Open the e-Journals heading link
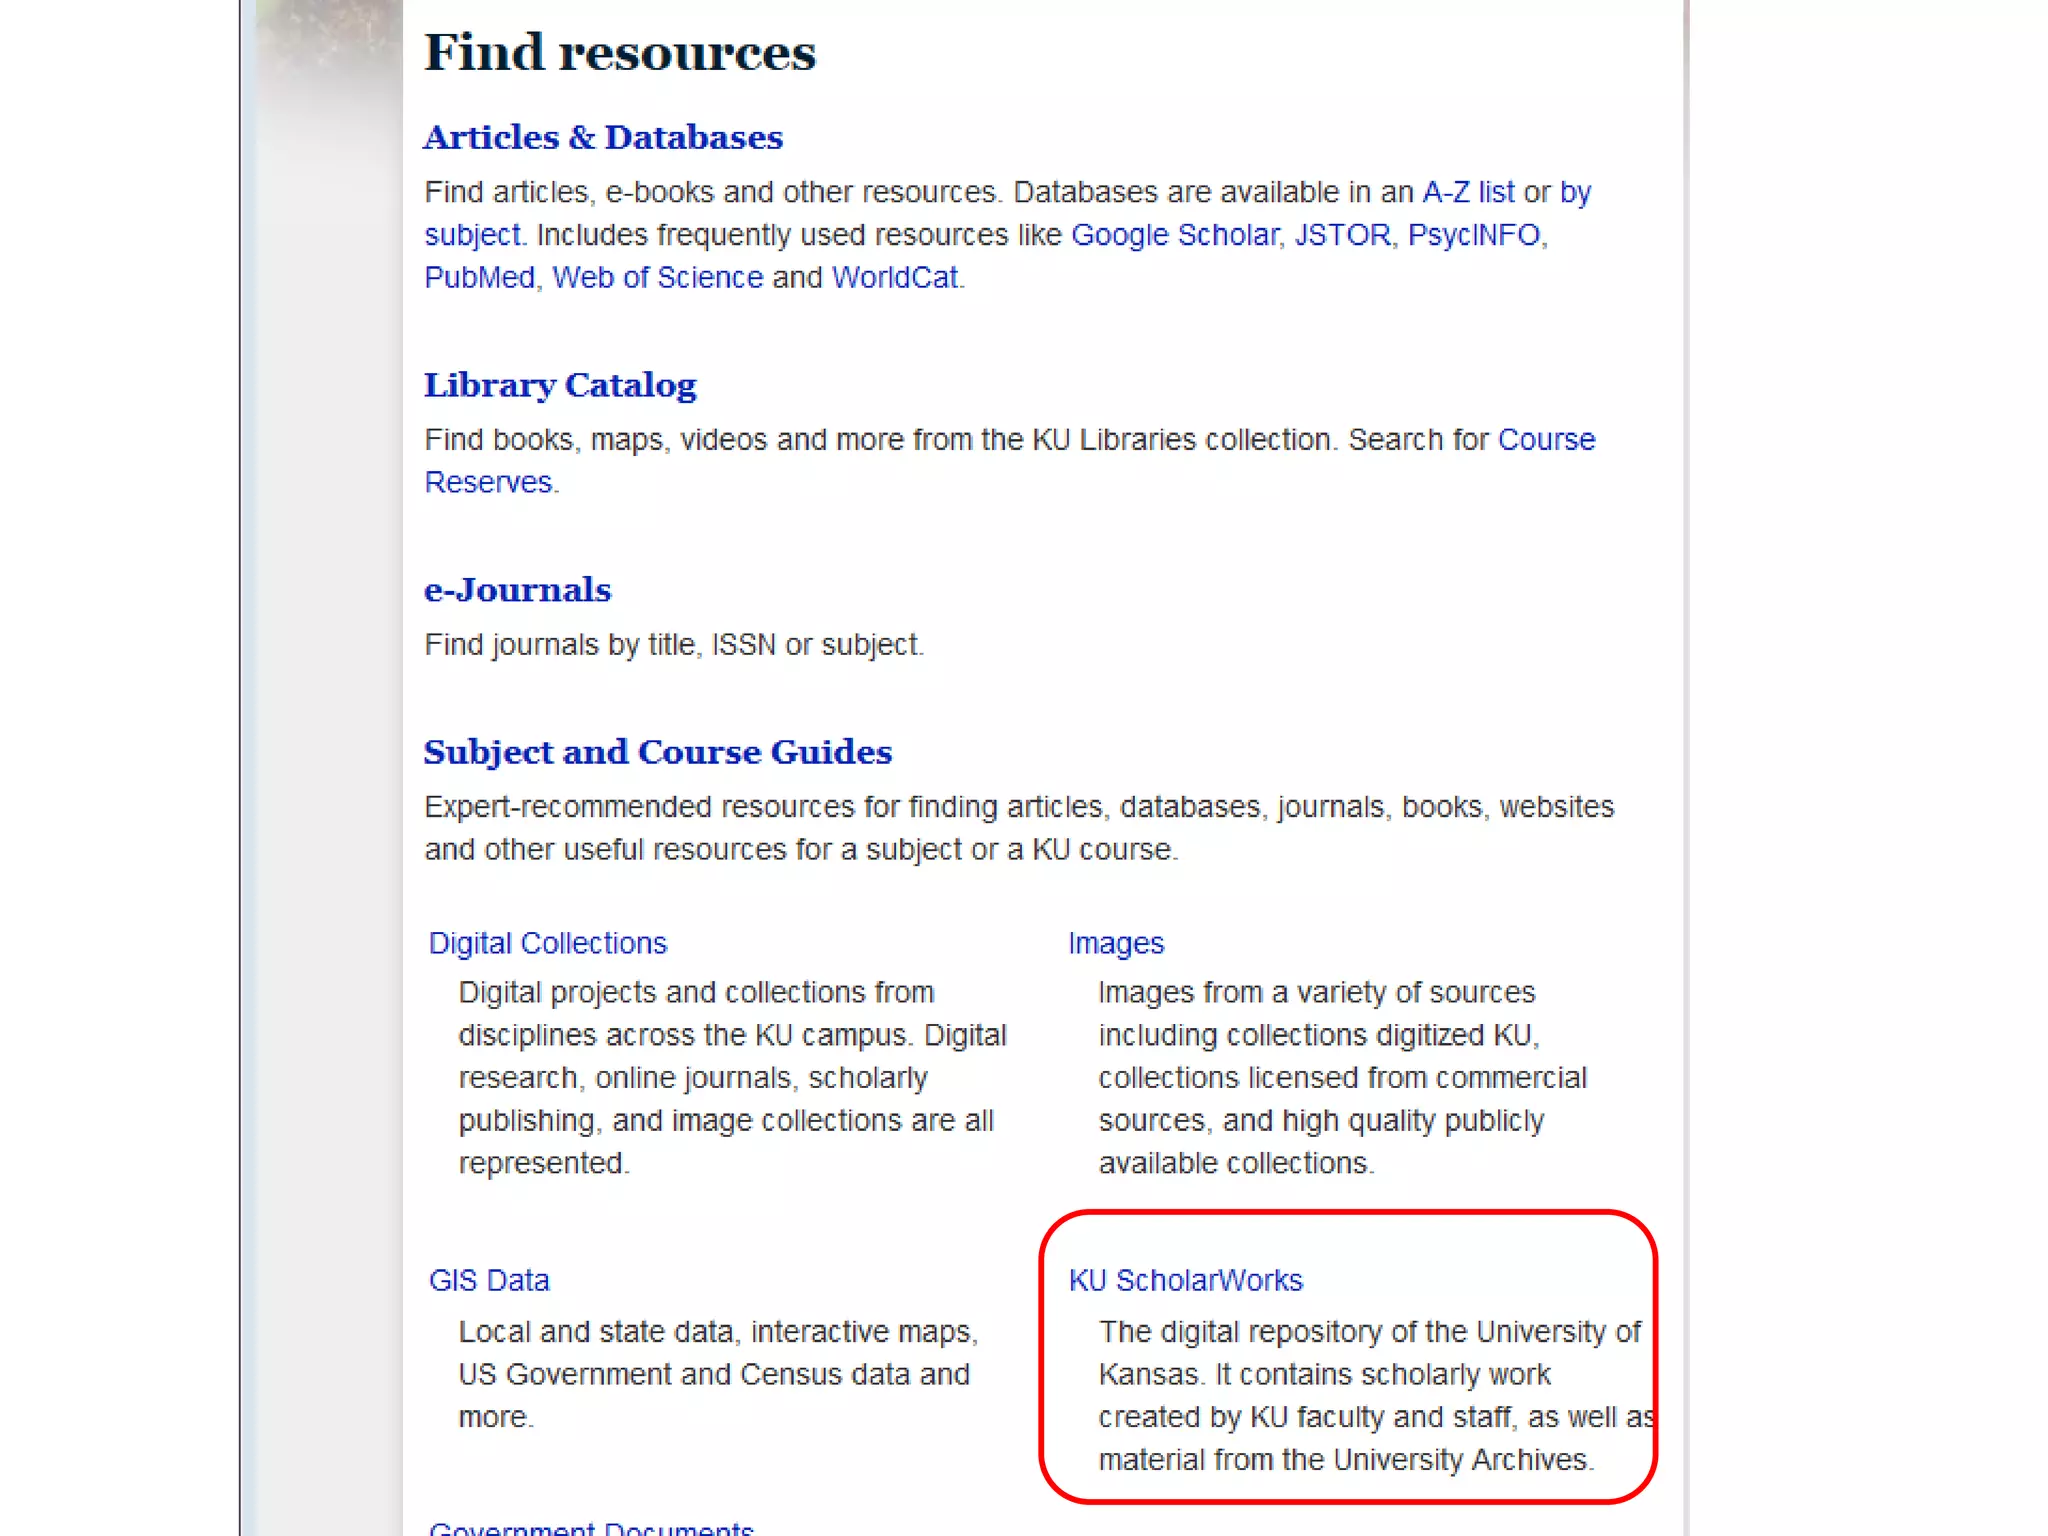This screenshot has height=1536, width=2048. pos(517,590)
